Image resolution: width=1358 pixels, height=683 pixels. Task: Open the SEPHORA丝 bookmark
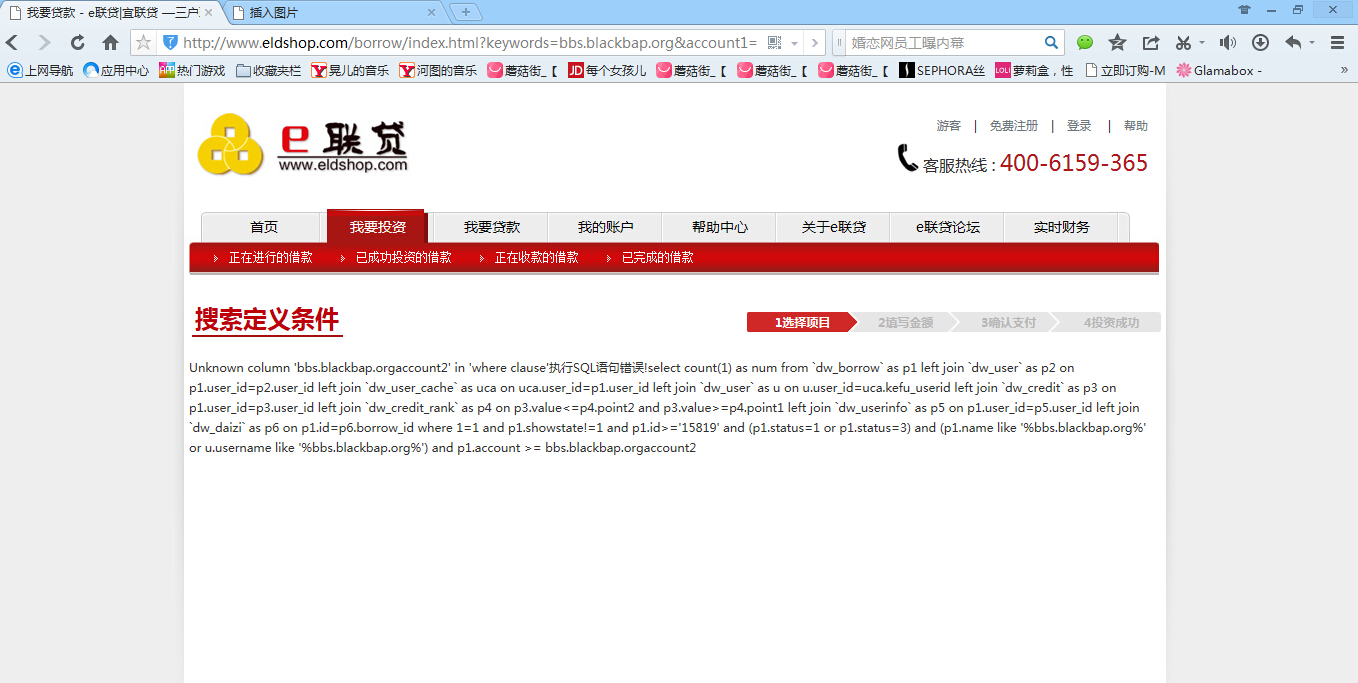[941, 70]
